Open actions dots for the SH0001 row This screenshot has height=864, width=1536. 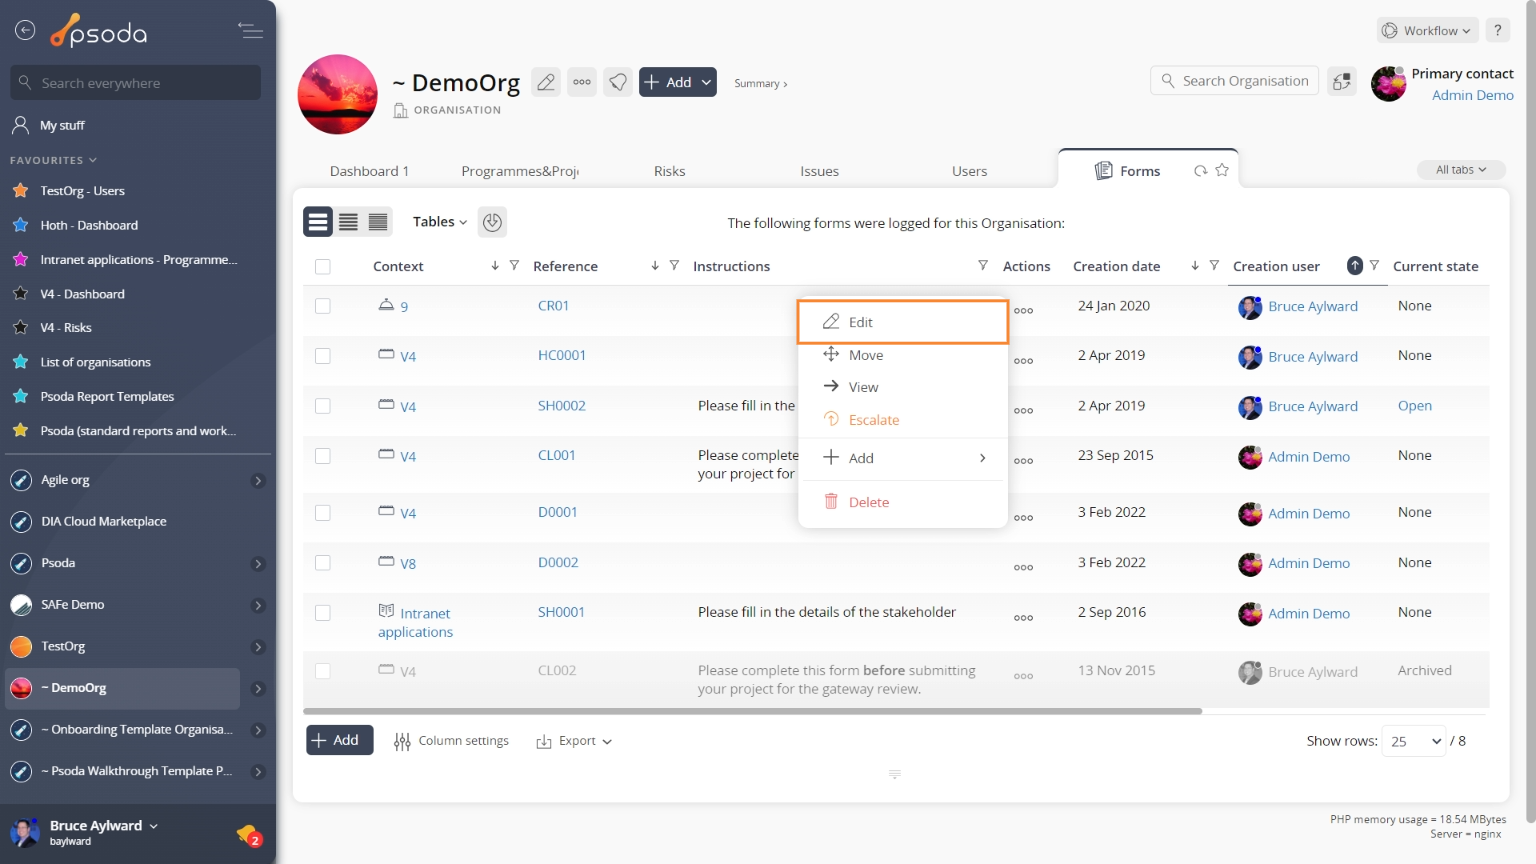(1023, 618)
